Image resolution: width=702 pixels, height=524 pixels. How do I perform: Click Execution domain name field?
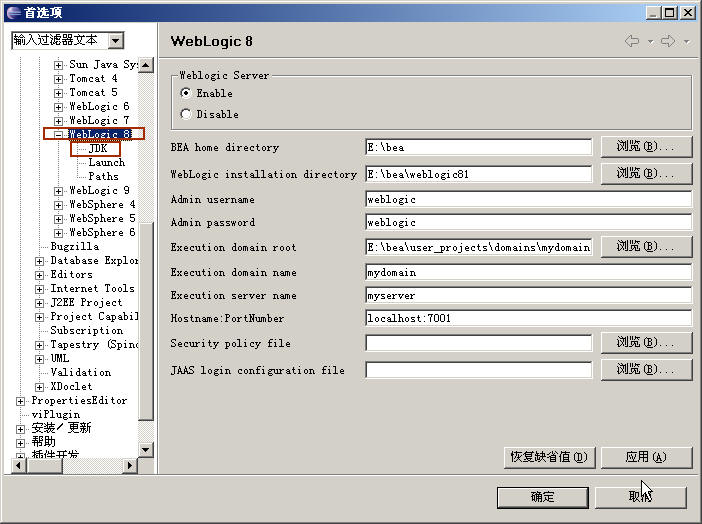(x=529, y=272)
